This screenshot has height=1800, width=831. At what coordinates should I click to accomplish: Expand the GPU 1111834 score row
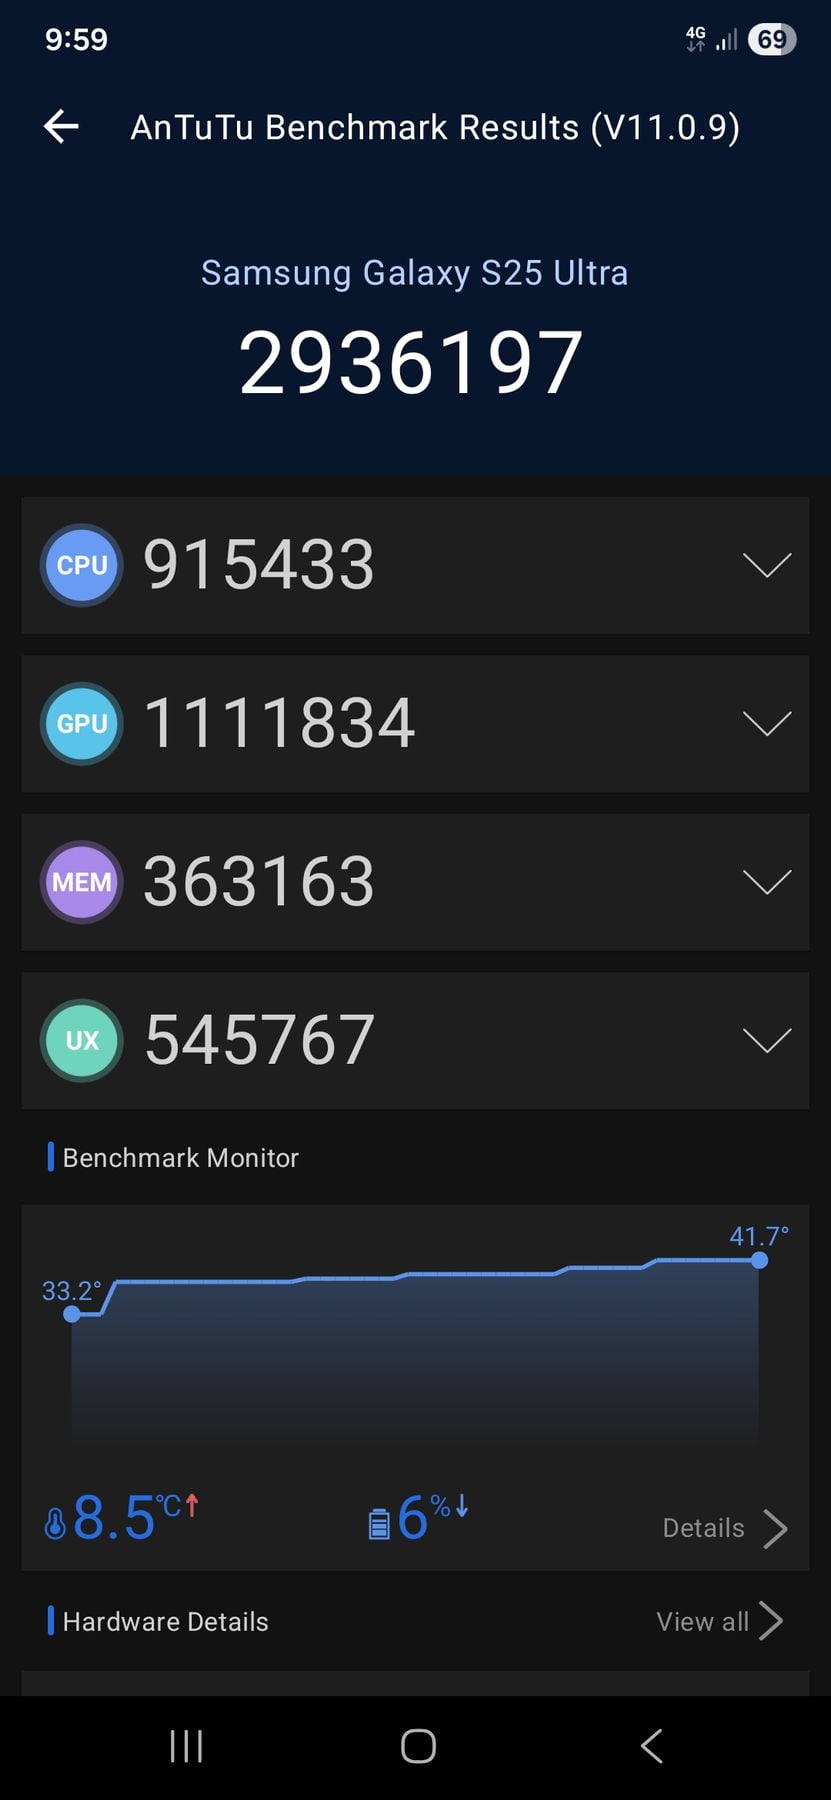(767, 723)
